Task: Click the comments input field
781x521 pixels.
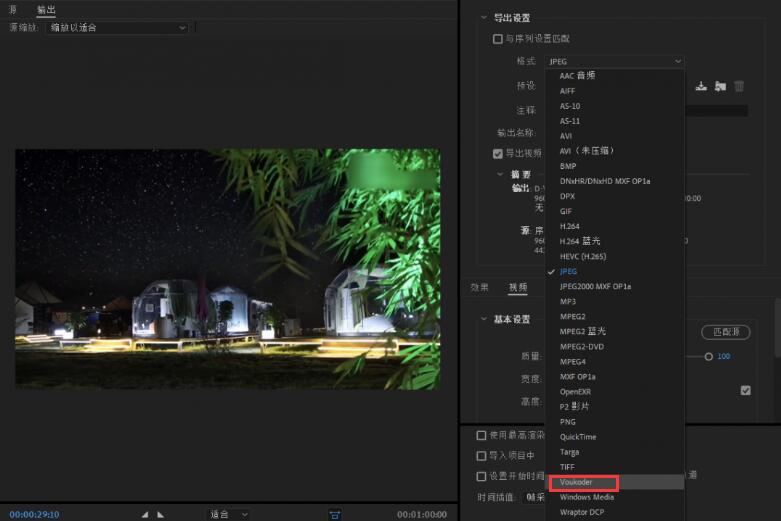Action: point(716,111)
